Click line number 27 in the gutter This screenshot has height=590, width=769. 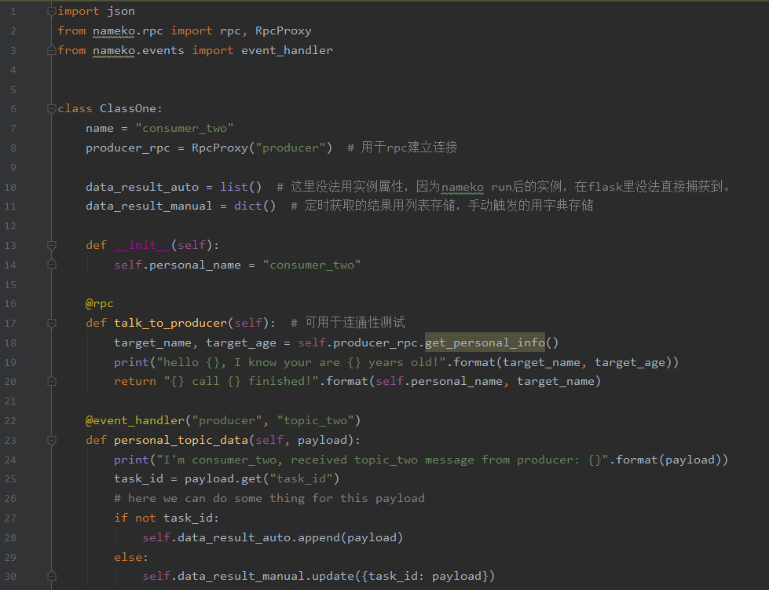[10, 518]
